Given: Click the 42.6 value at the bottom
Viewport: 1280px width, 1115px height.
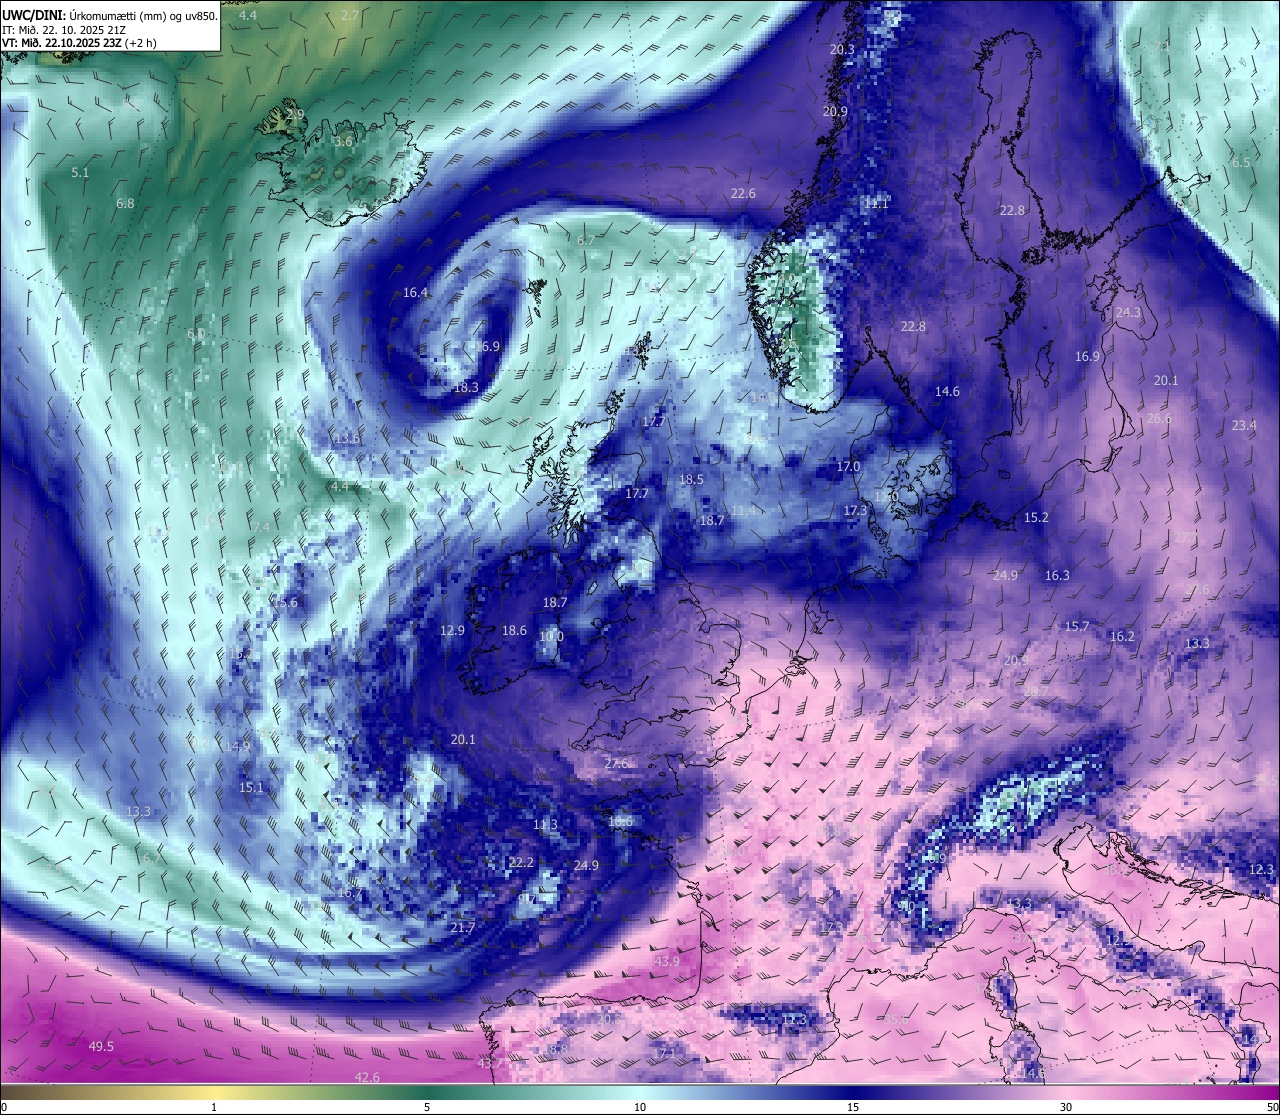Looking at the screenshot, I should [367, 1078].
